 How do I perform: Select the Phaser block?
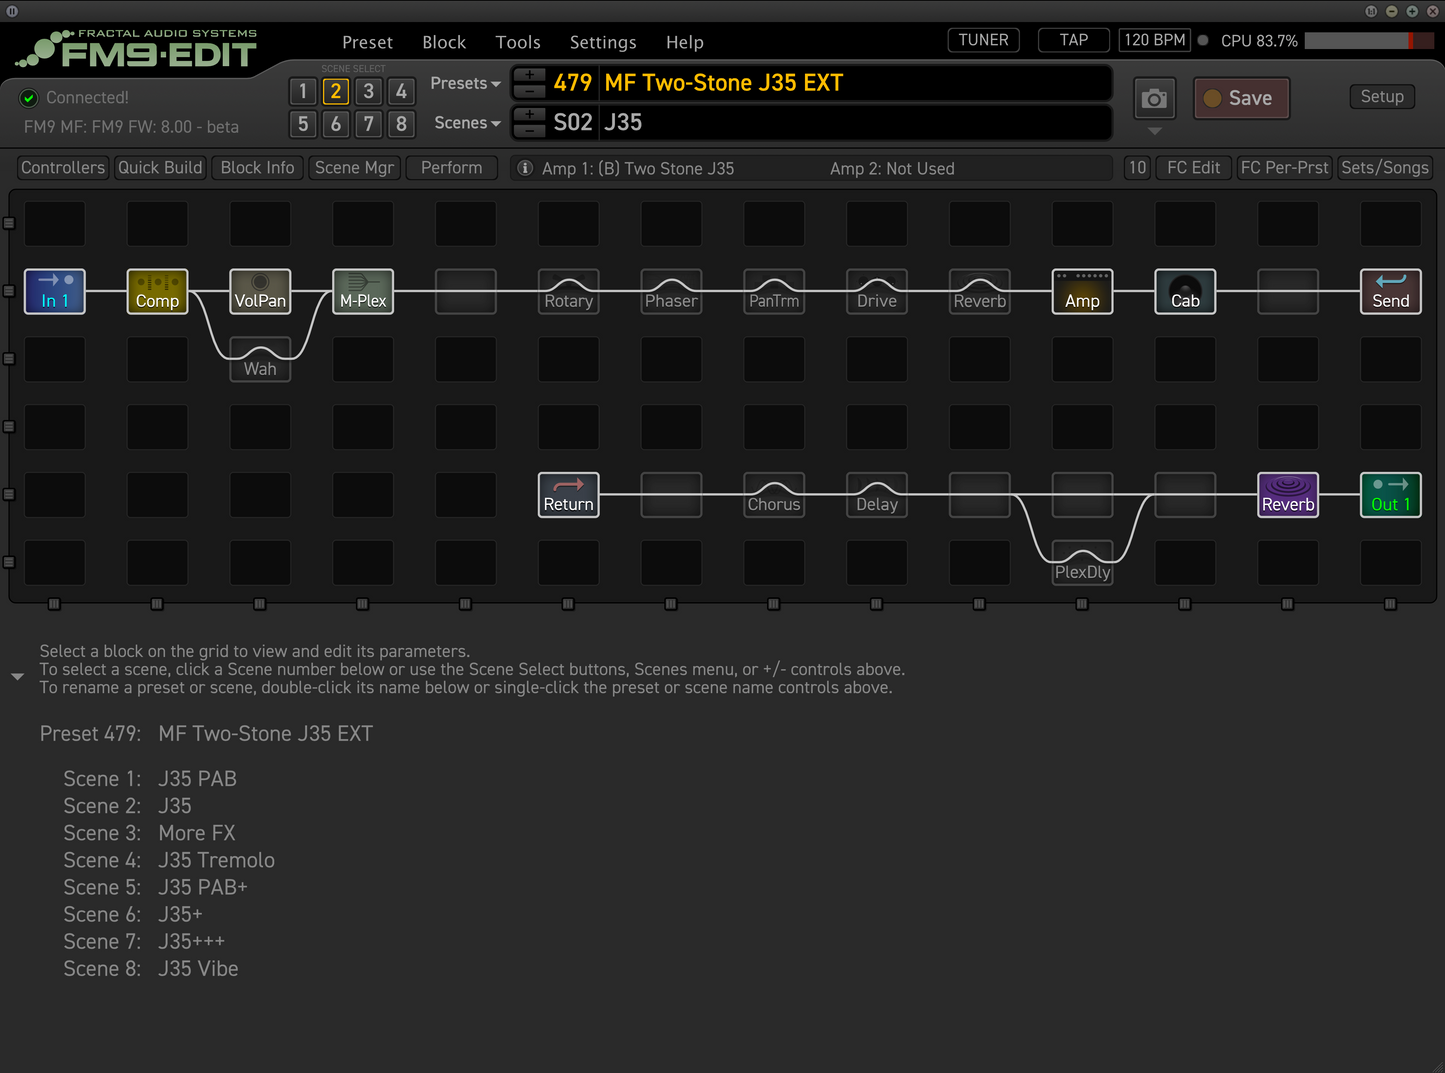click(x=671, y=291)
